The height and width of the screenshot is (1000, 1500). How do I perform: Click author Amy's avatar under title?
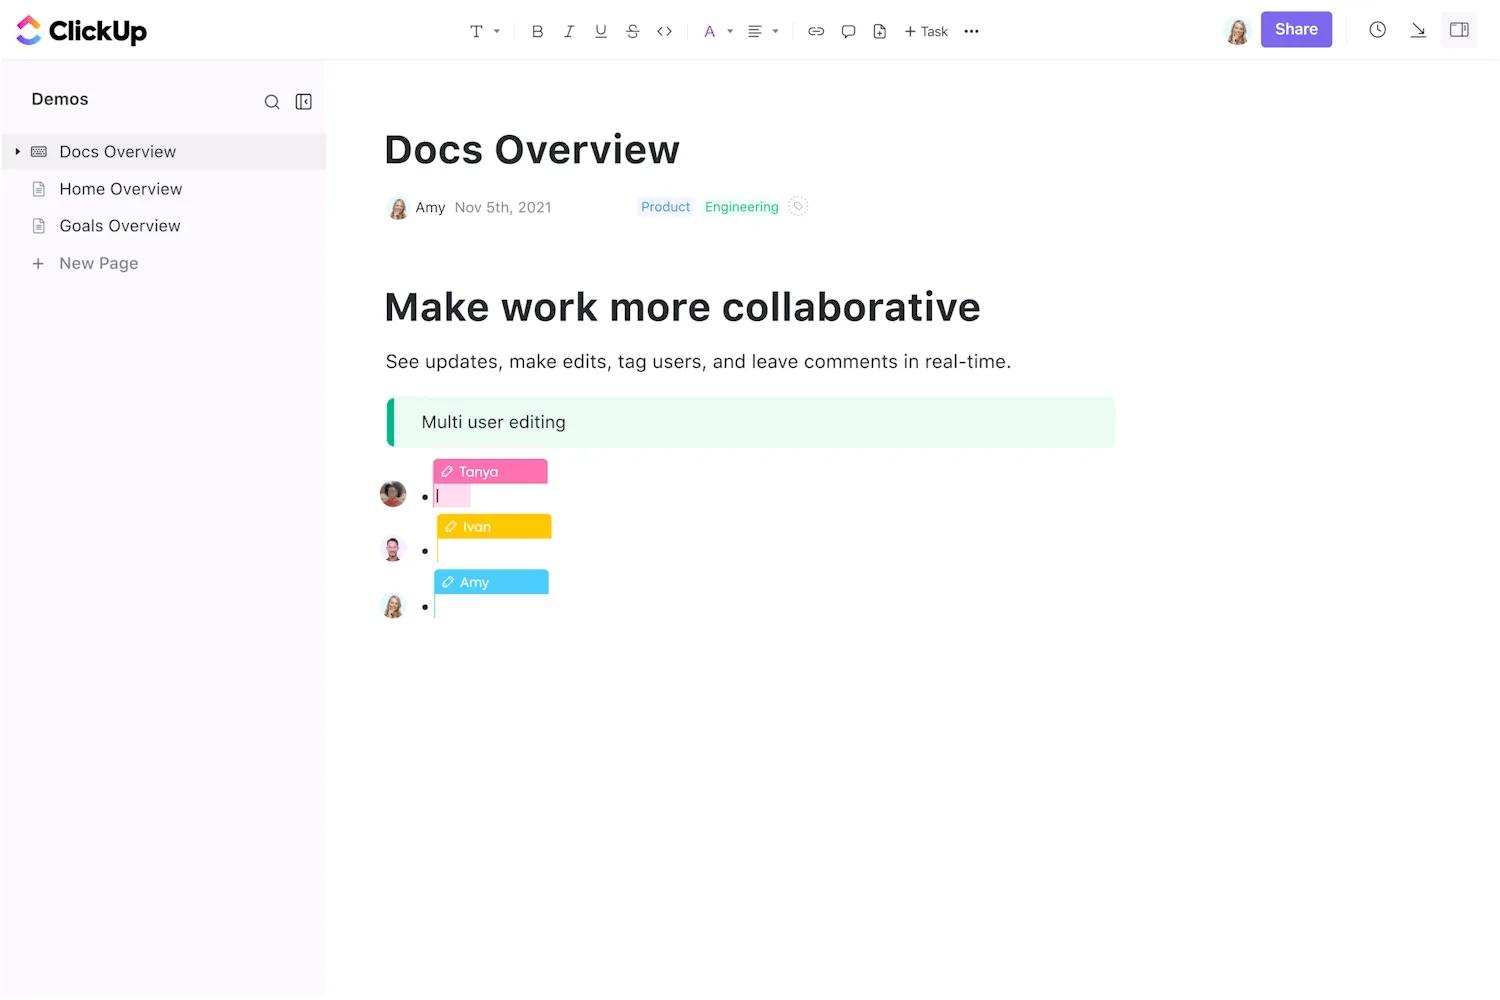[x=398, y=208]
